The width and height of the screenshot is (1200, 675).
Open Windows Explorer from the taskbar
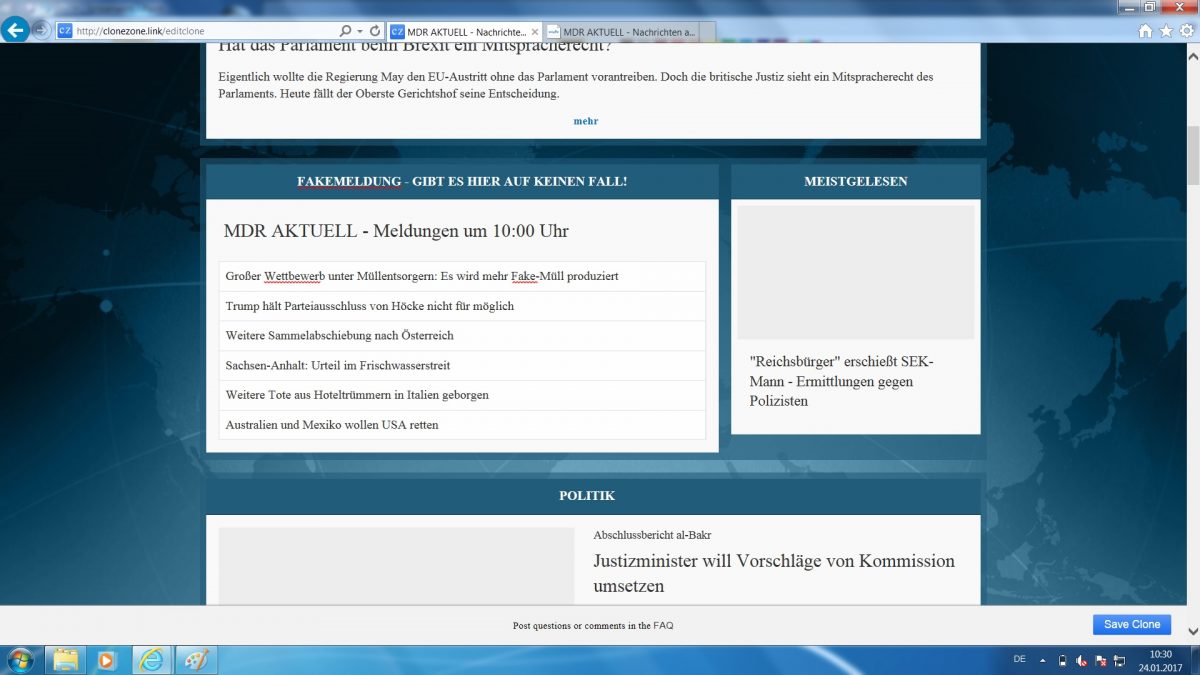[x=65, y=660]
